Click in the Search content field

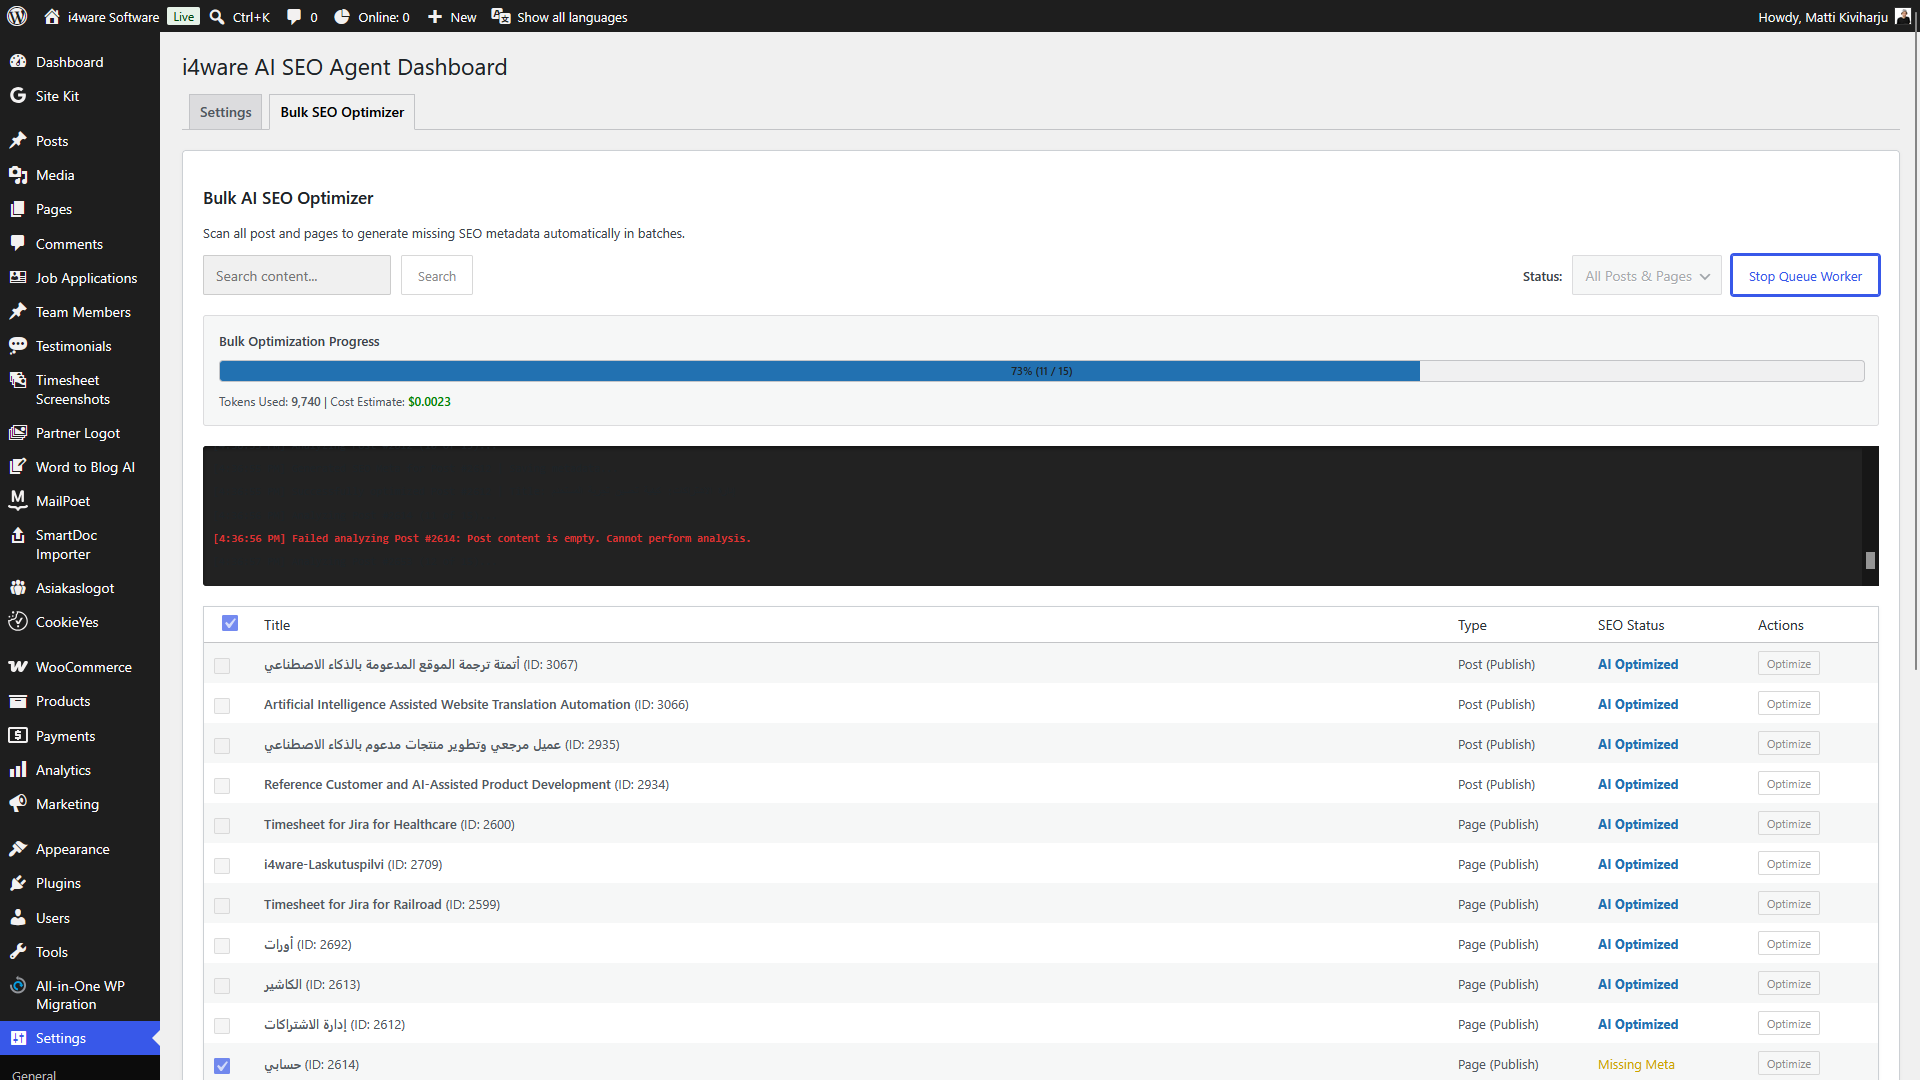click(296, 275)
